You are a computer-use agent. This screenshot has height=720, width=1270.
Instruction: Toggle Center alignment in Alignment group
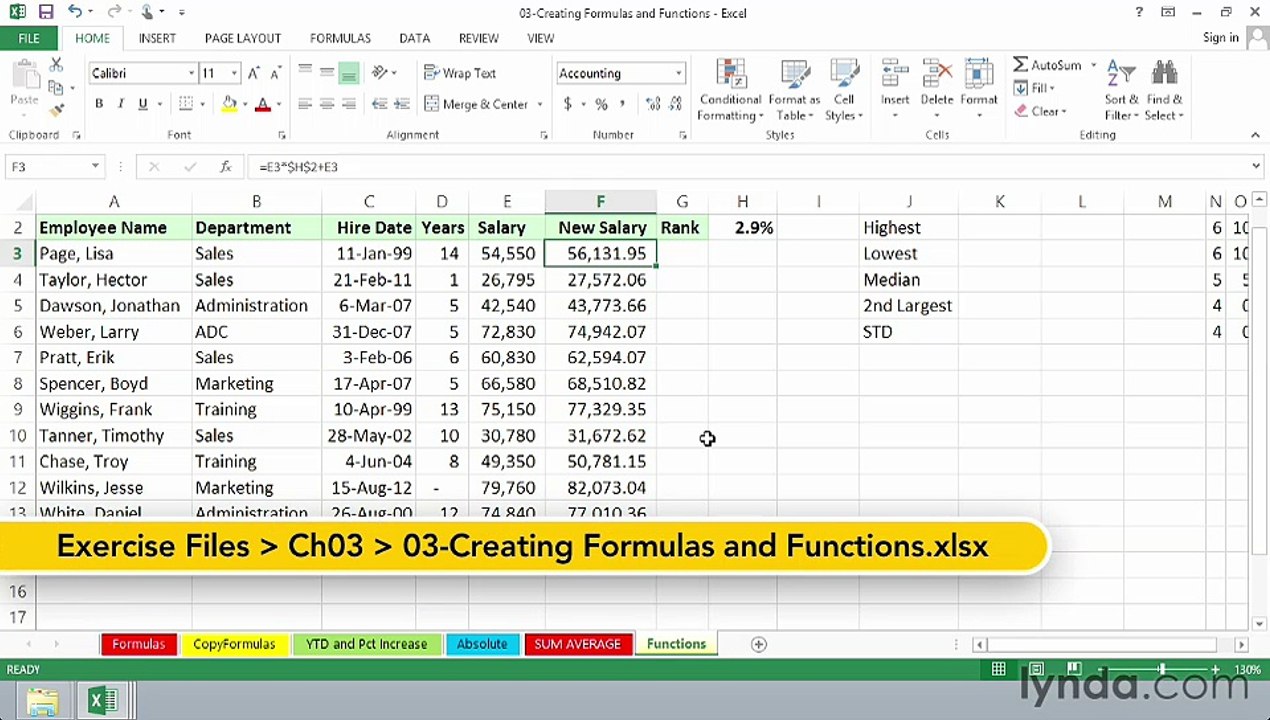coord(327,104)
